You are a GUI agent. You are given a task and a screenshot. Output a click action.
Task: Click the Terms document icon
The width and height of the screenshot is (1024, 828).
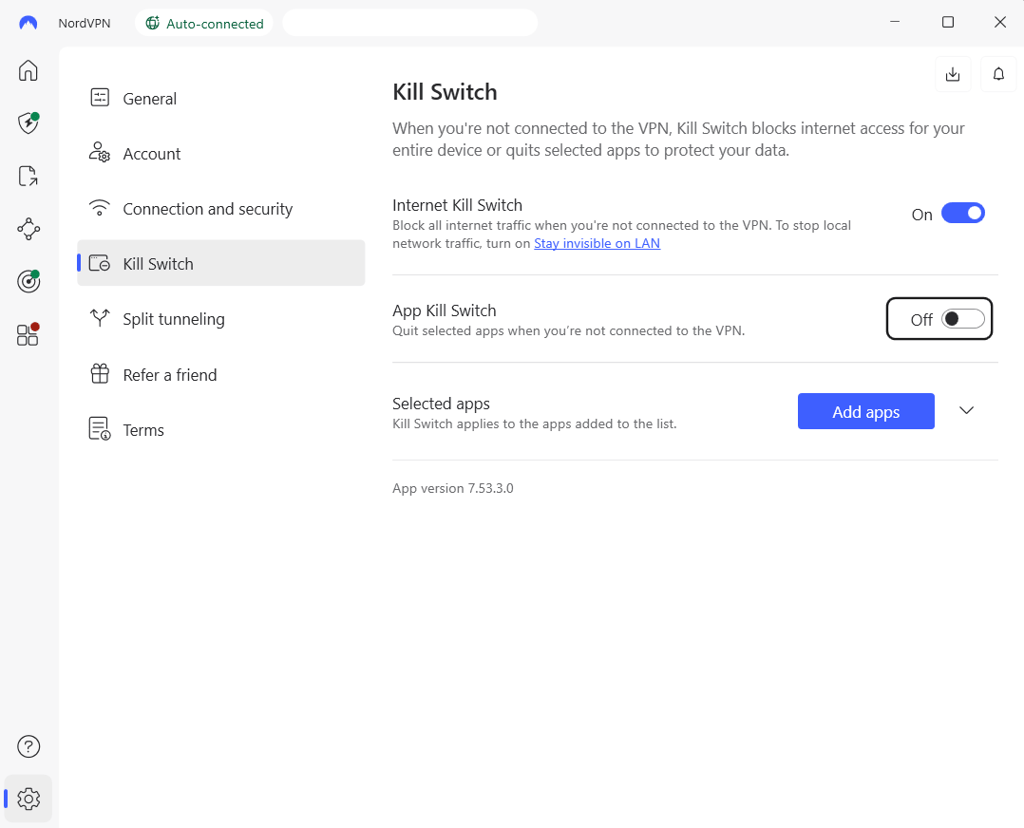click(x=100, y=429)
